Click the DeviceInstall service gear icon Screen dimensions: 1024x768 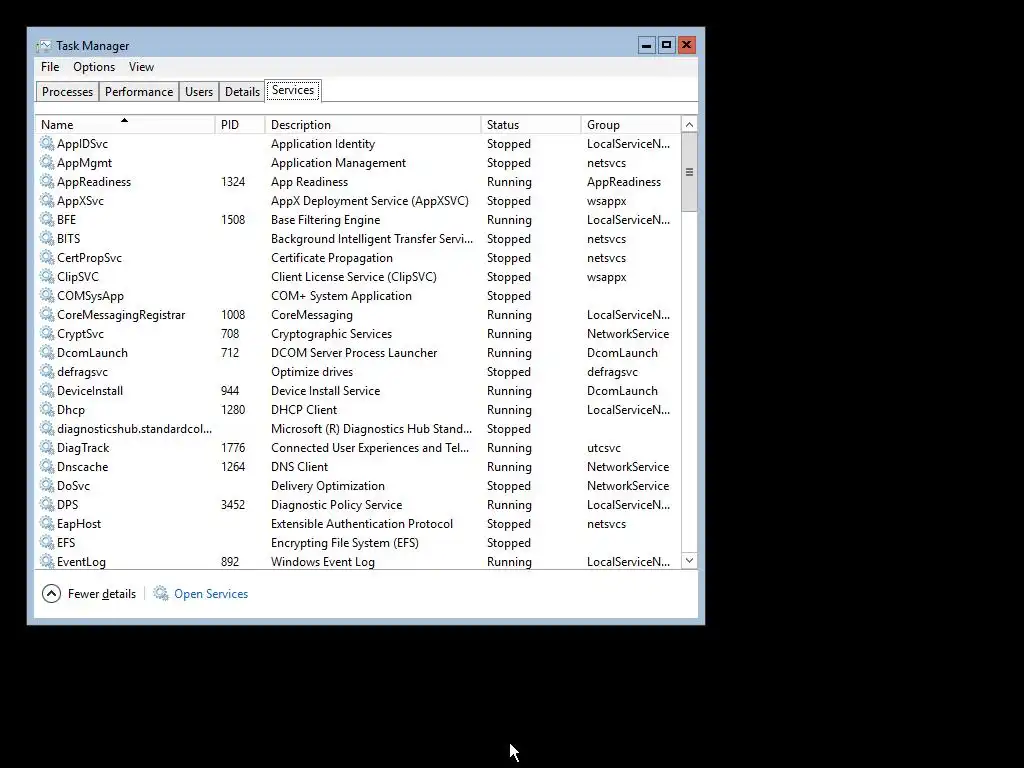coord(47,390)
